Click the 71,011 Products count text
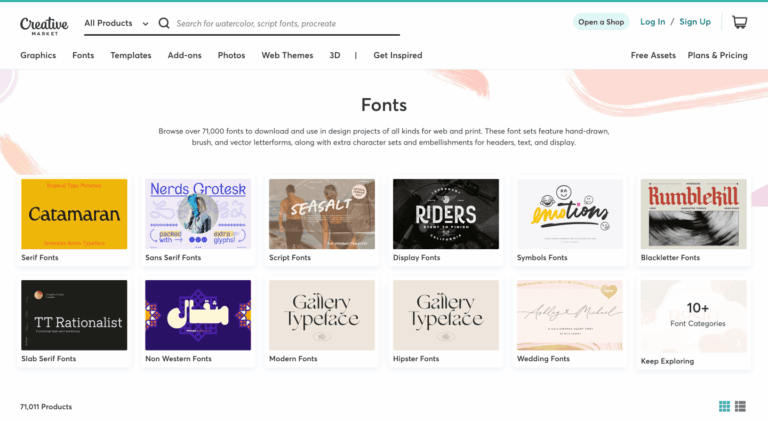This screenshot has width=768, height=421. point(46,407)
